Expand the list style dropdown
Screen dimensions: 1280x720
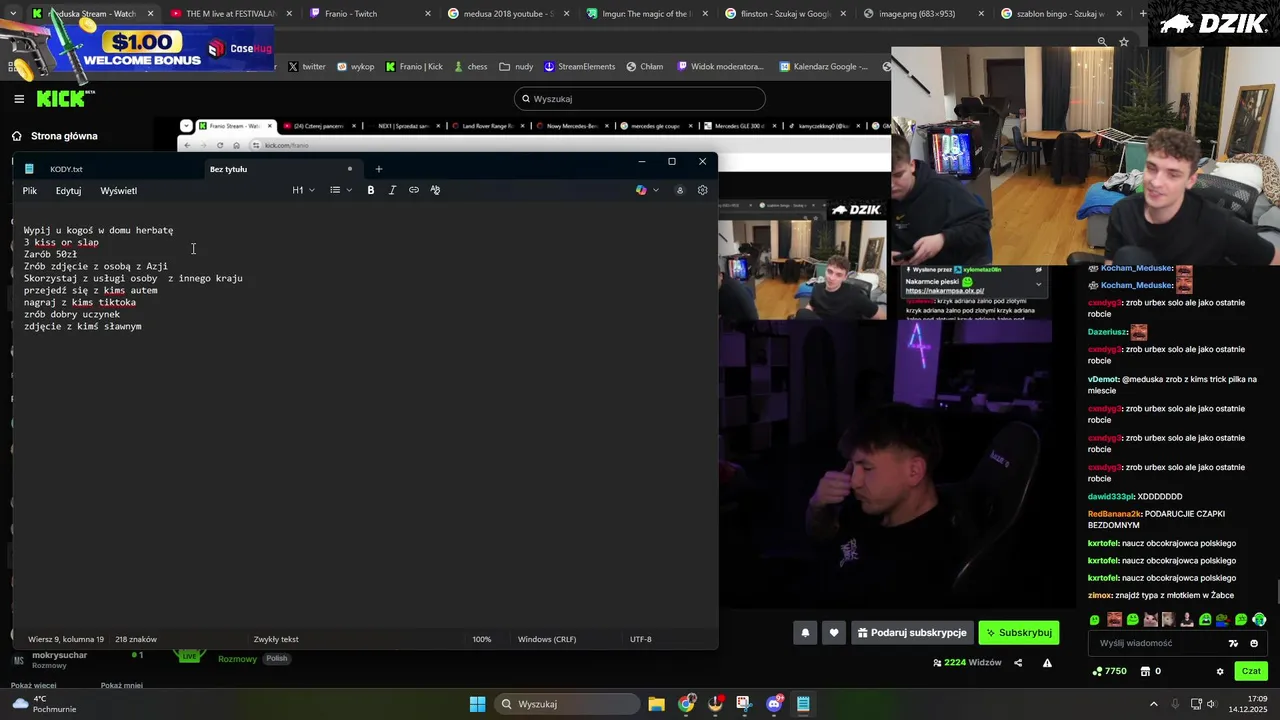click(341, 190)
